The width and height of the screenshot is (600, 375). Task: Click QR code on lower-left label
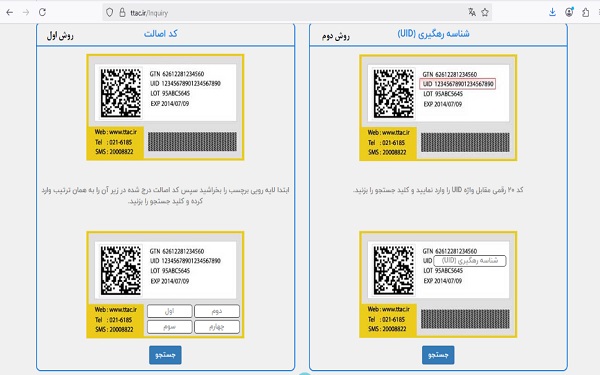click(x=121, y=271)
